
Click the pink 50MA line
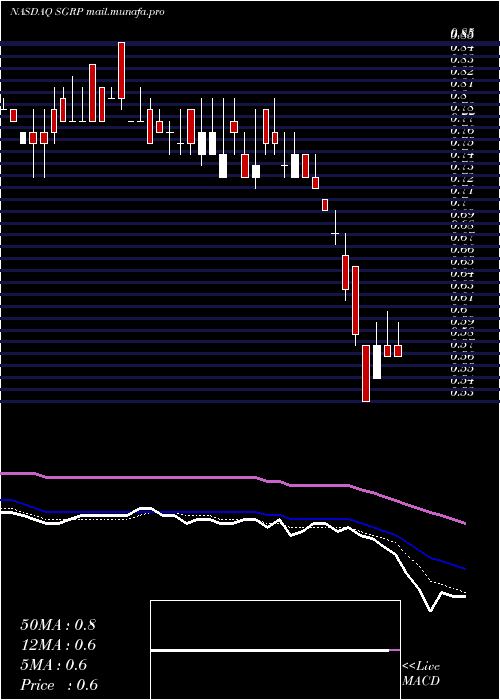click(232, 478)
